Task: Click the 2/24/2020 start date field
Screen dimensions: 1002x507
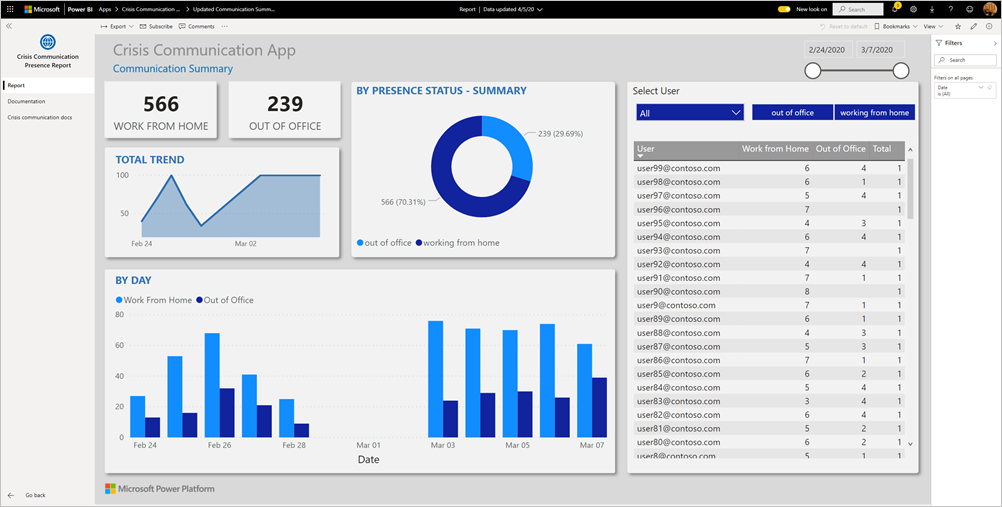Action: tap(827, 50)
